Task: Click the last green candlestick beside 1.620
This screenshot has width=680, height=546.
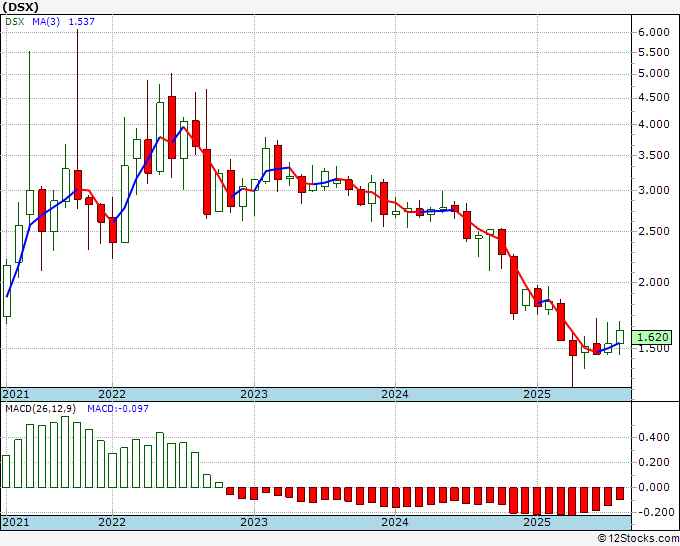Action: [x=620, y=337]
